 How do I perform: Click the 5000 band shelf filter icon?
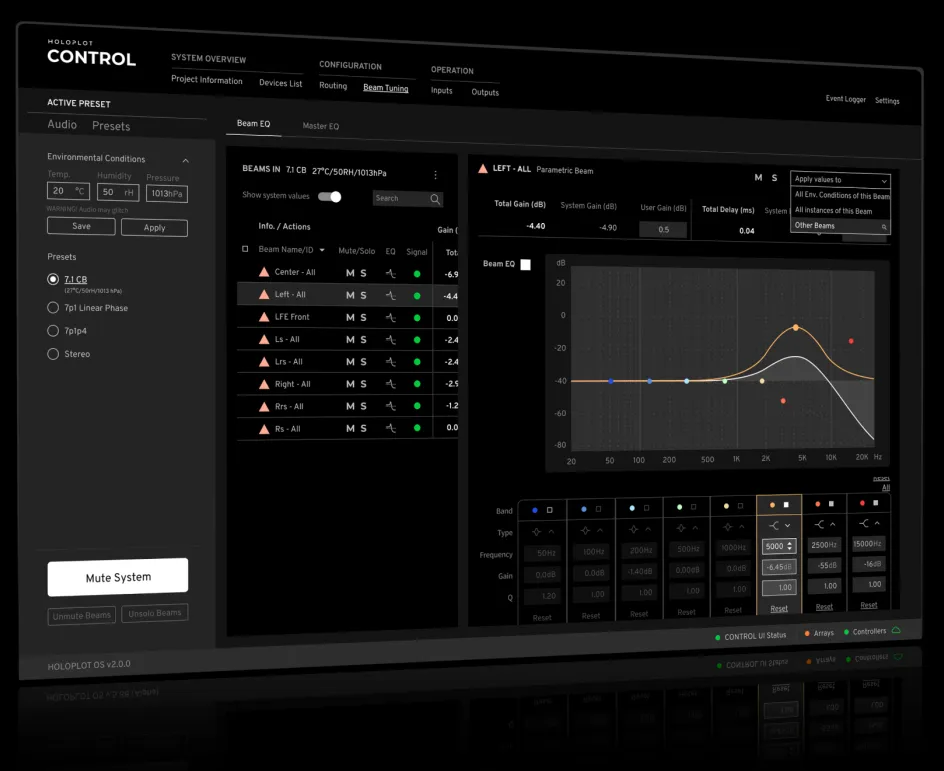[x=774, y=526]
